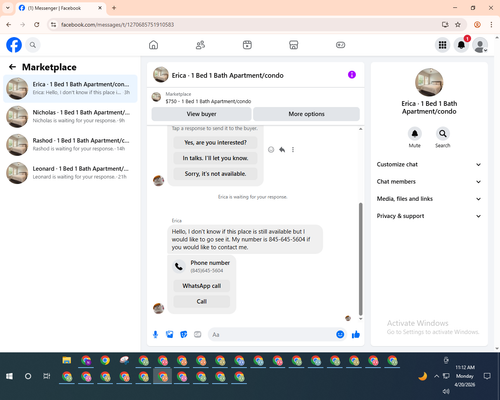Click the phone handset icon in the card
The height and width of the screenshot is (400, 500).
tap(179, 266)
